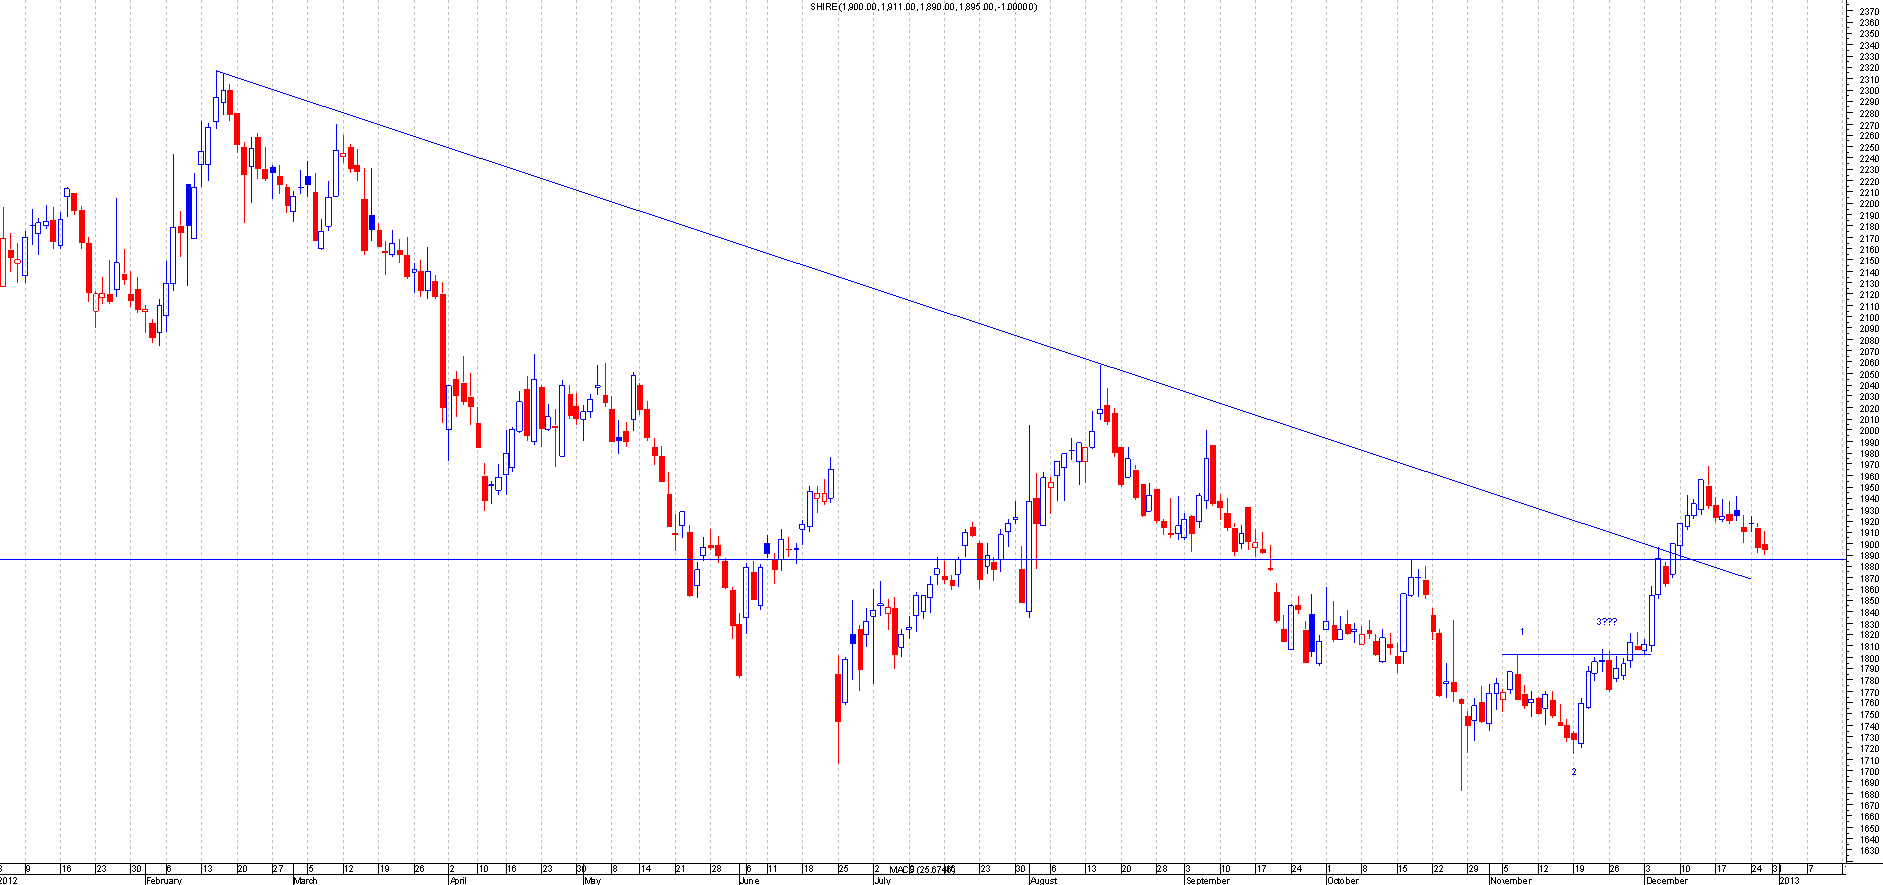The image size is (1883, 885).
Task: Click the SHIRE chart title text
Action: pos(923,7)
